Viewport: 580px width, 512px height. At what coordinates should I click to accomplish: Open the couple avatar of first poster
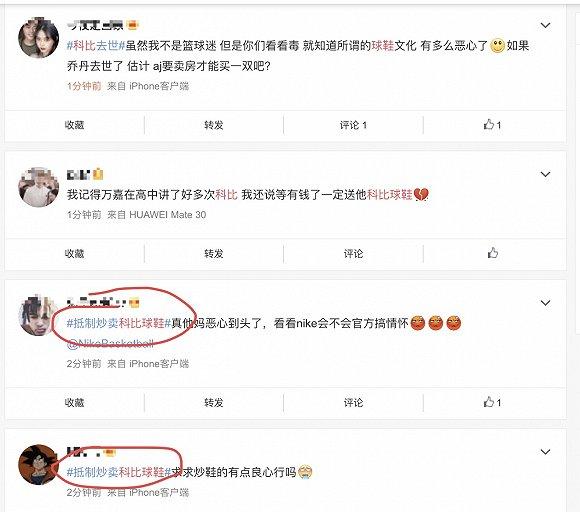(x=38, y=38)
